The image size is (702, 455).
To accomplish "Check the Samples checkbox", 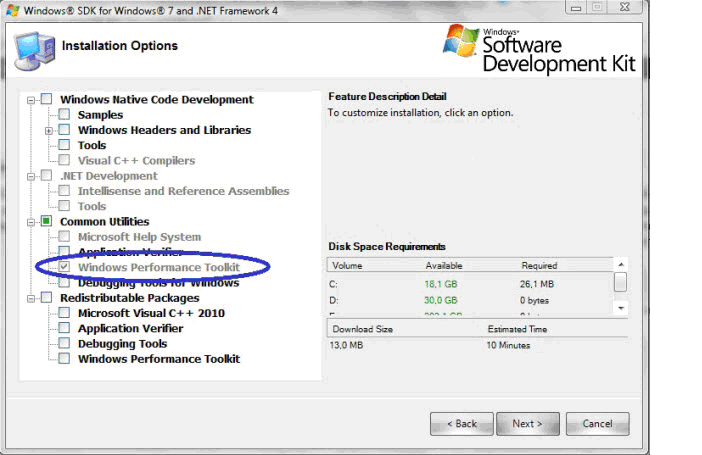I will click(64, 115).
